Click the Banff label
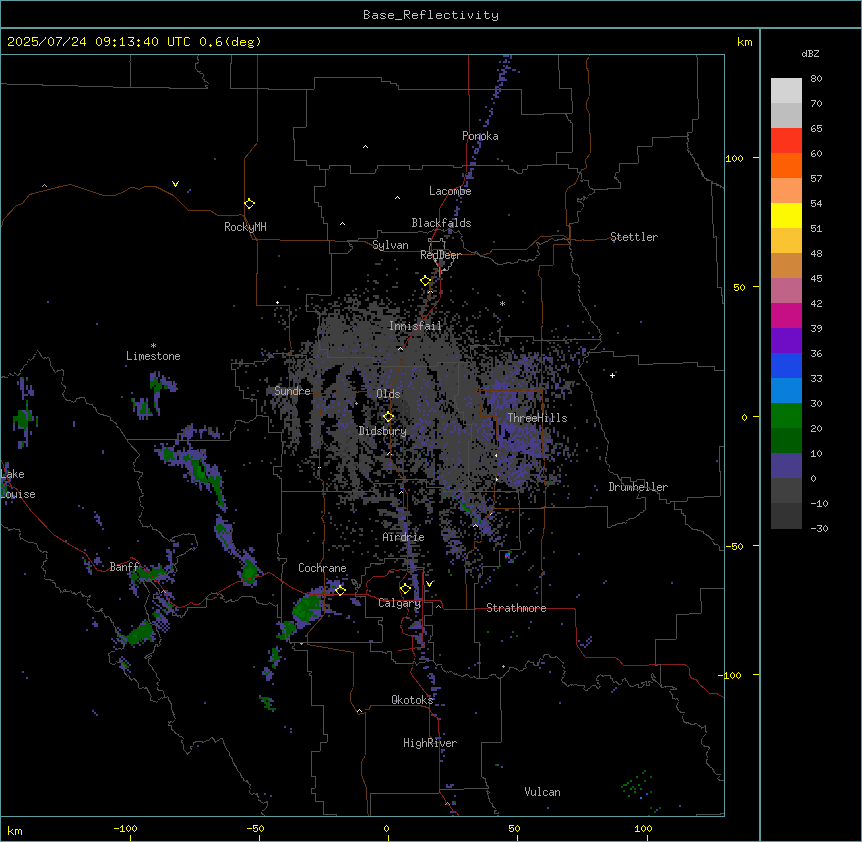 pos(124,567)
